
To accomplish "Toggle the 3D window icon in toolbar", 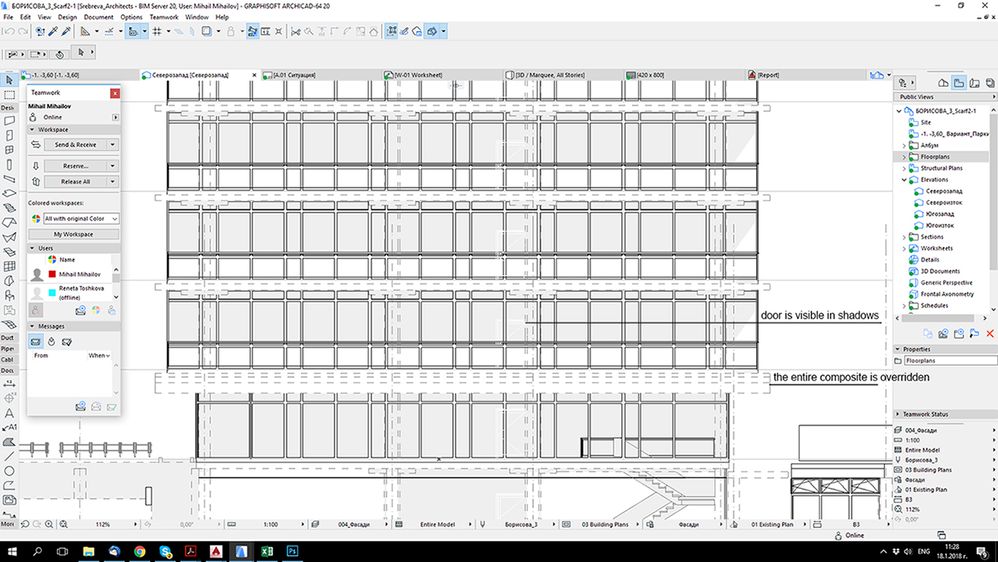I will tap(432, 31).
